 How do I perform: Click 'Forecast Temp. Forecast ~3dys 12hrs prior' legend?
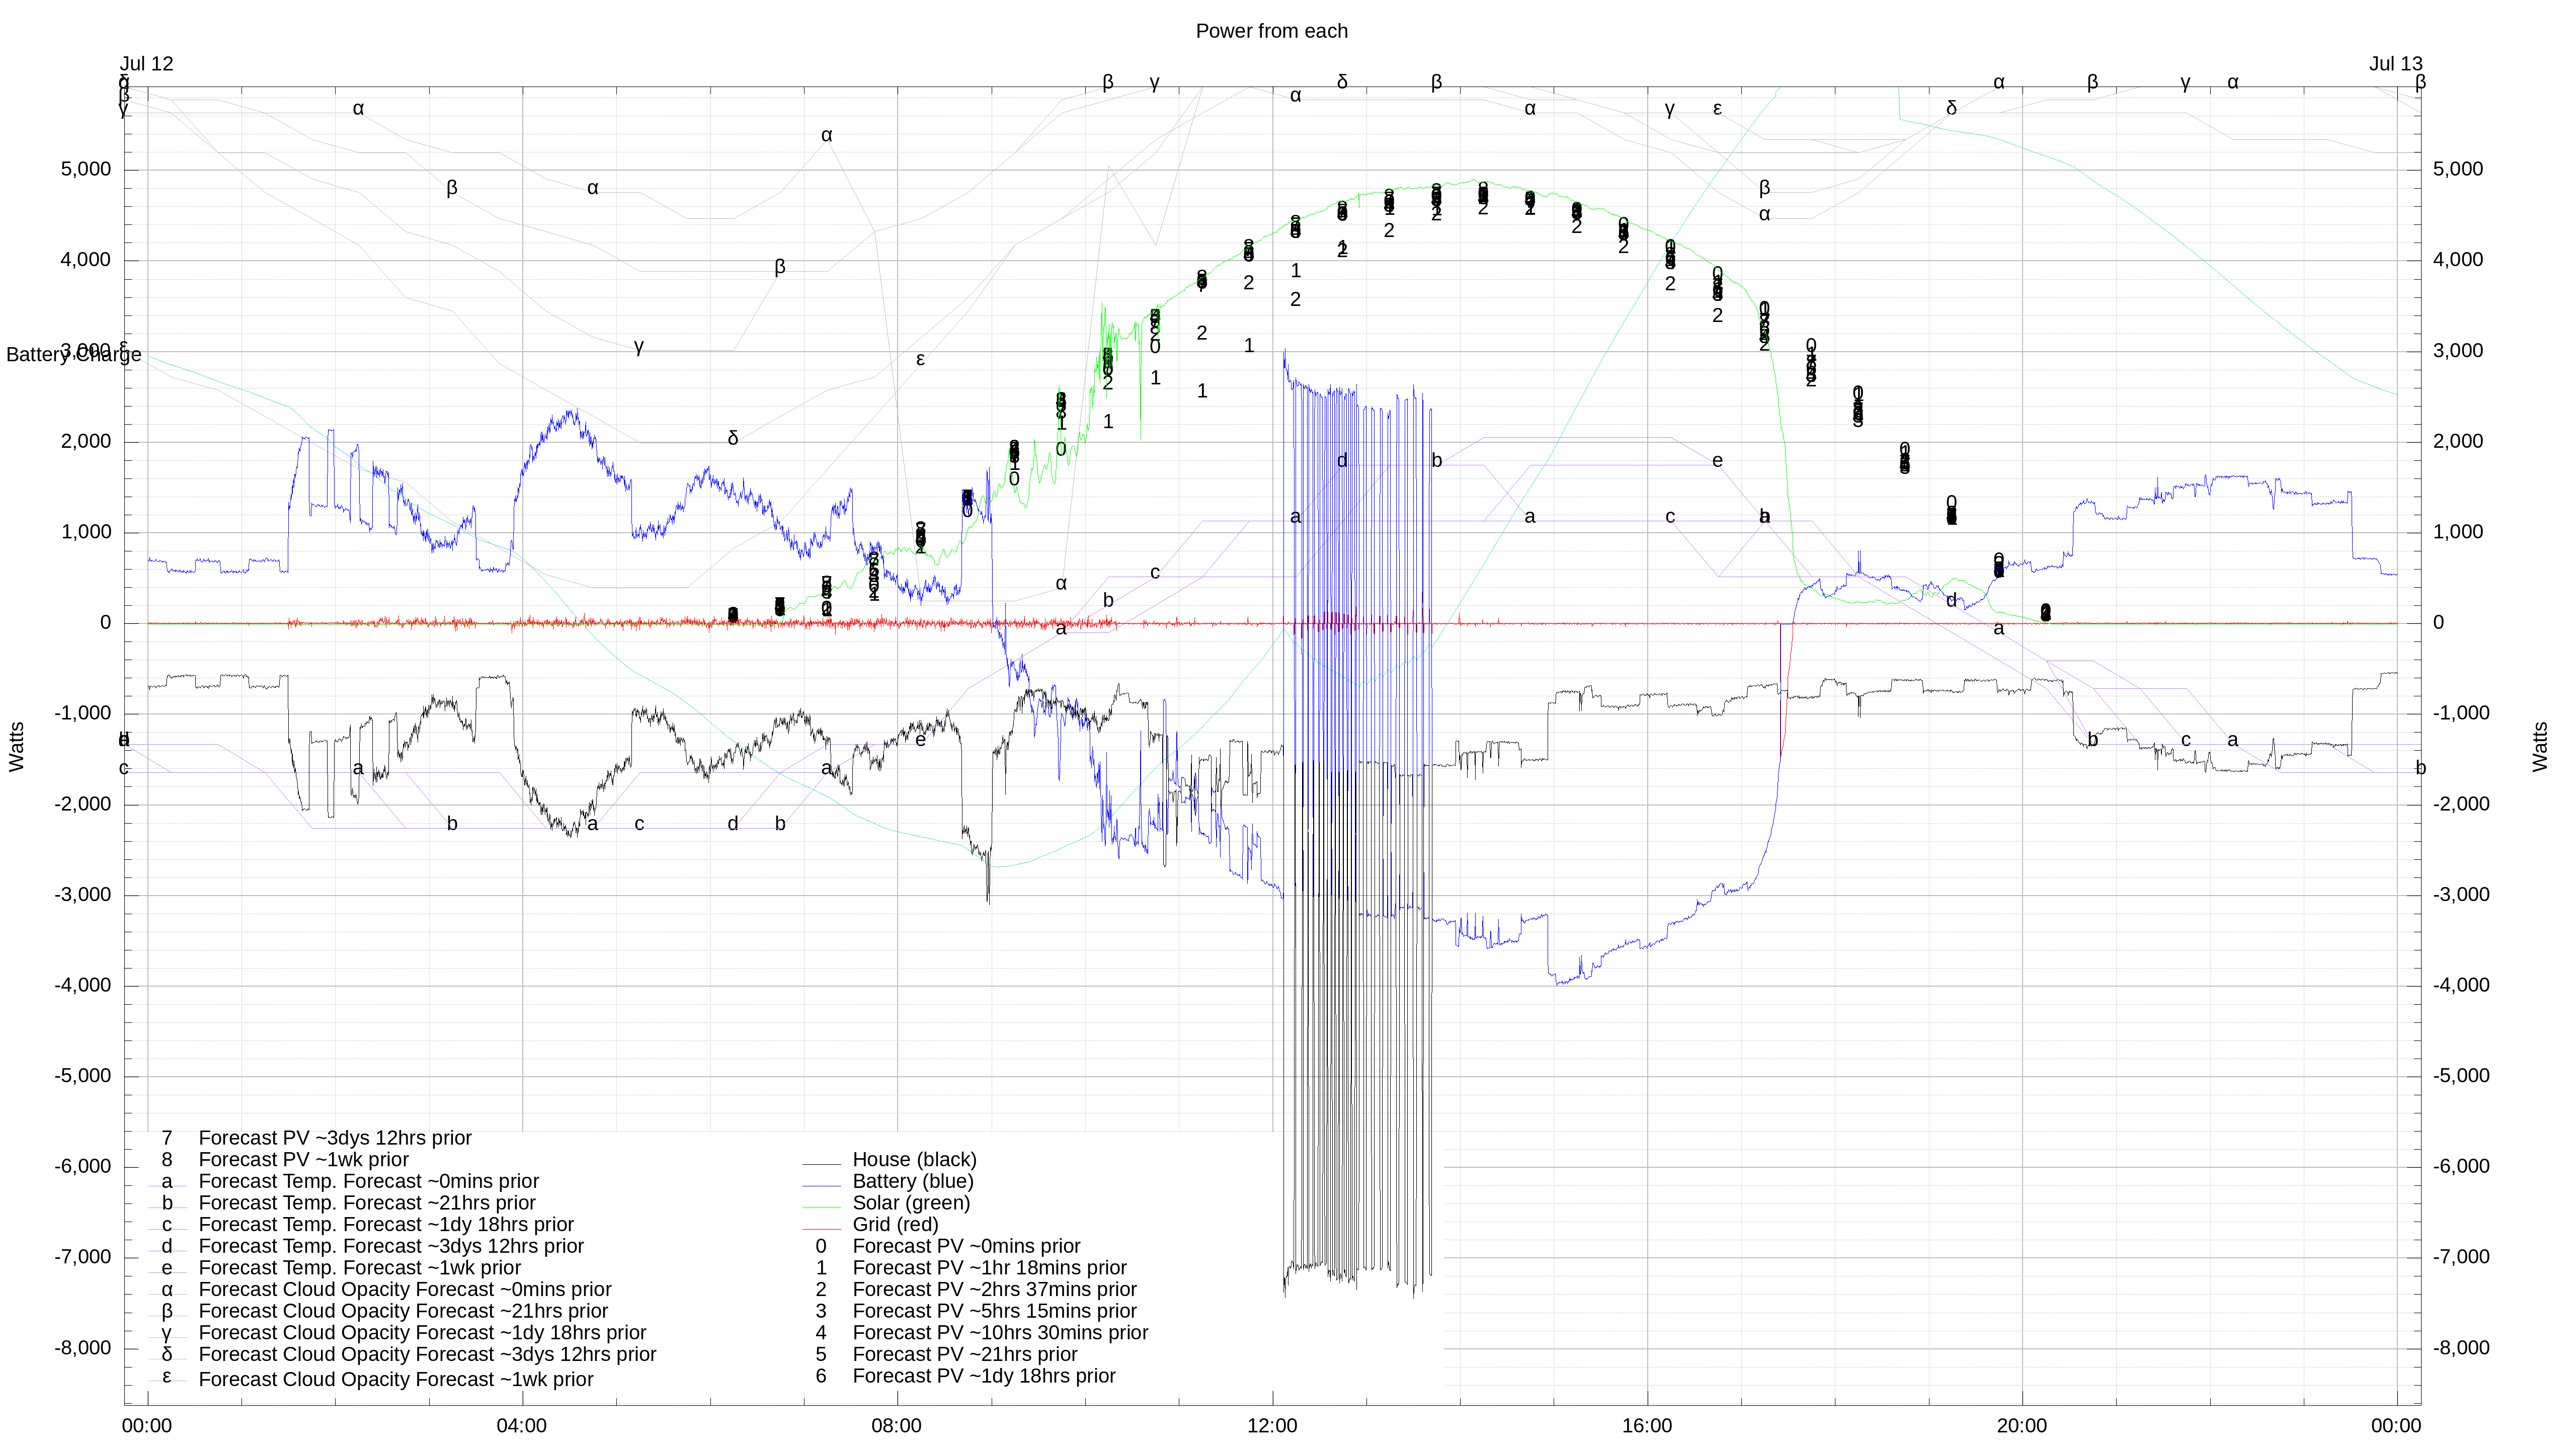point(391,1247)
